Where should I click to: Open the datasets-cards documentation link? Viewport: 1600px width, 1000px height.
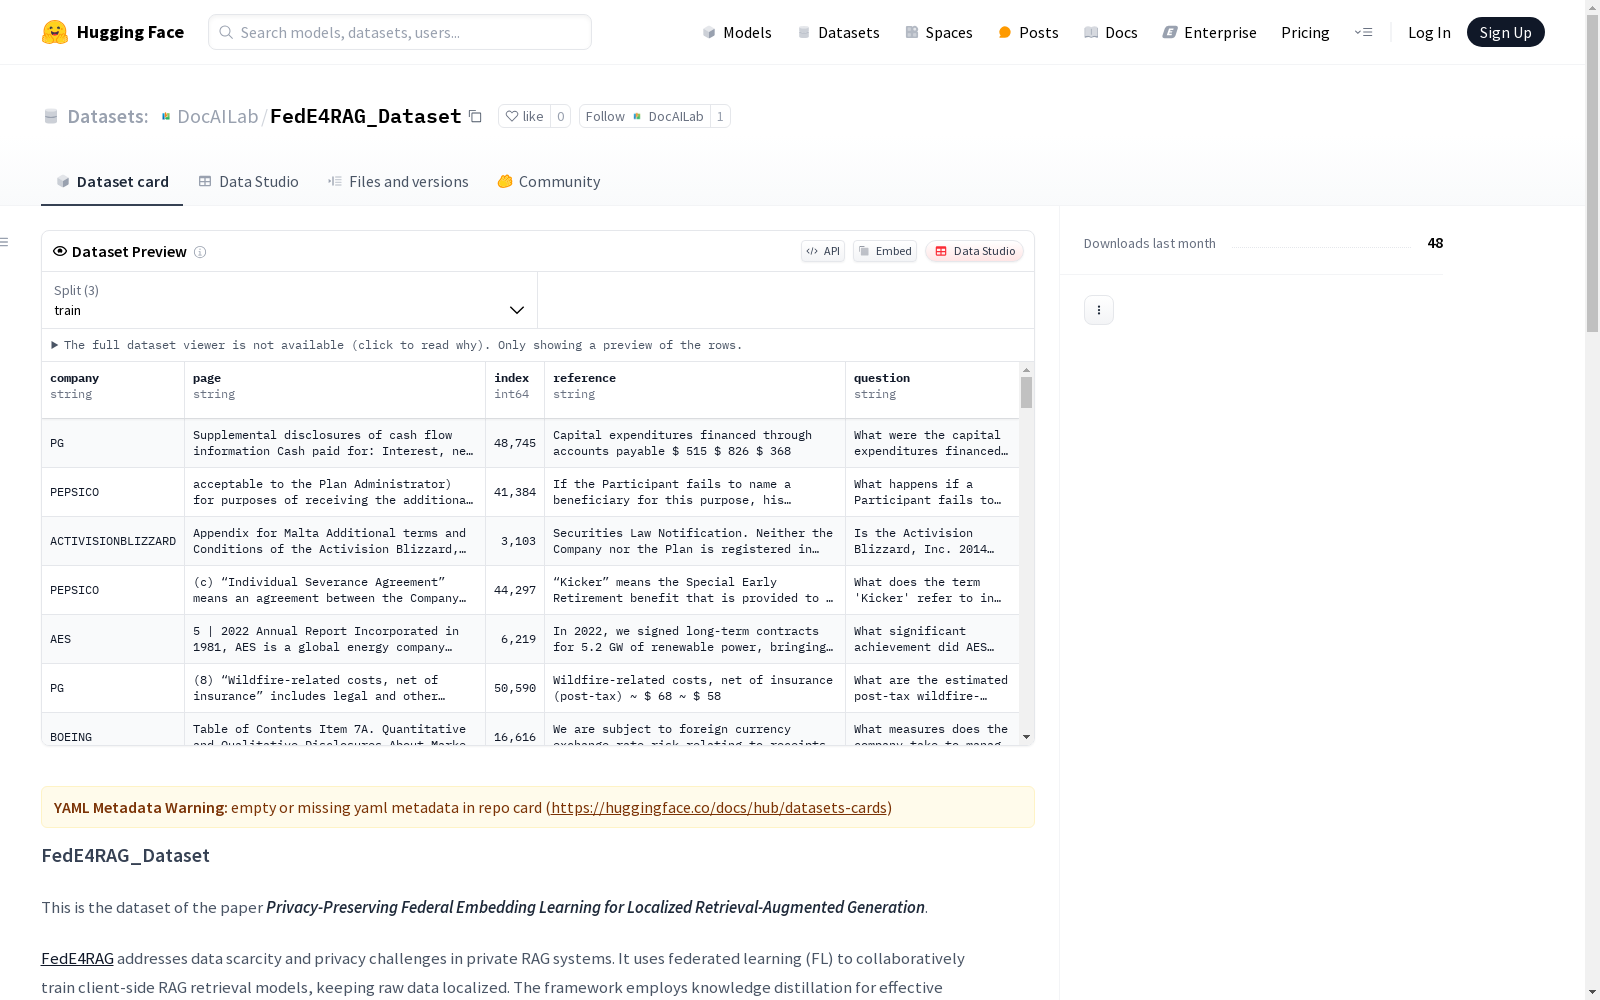point(719,808)
